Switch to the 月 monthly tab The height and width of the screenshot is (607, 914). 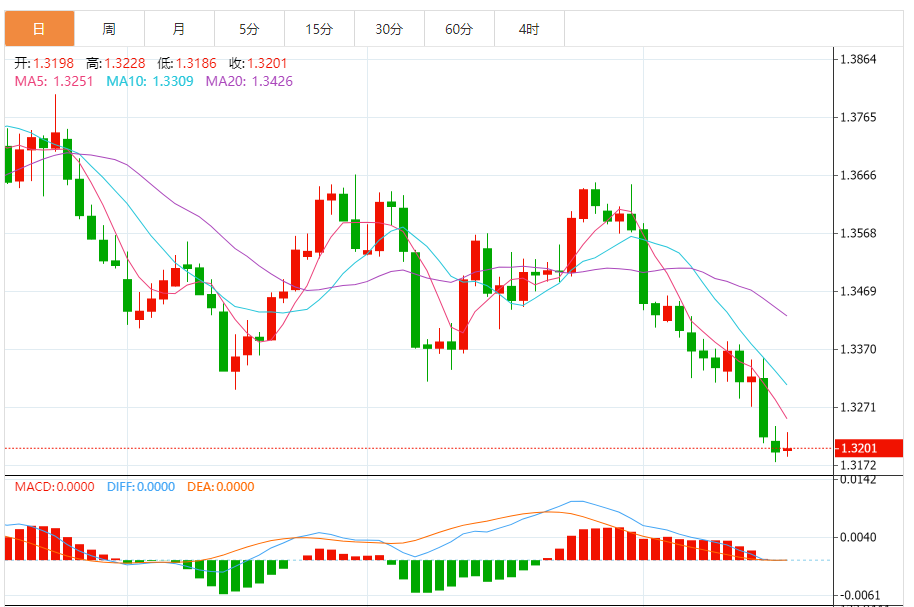tap(180, 29)
